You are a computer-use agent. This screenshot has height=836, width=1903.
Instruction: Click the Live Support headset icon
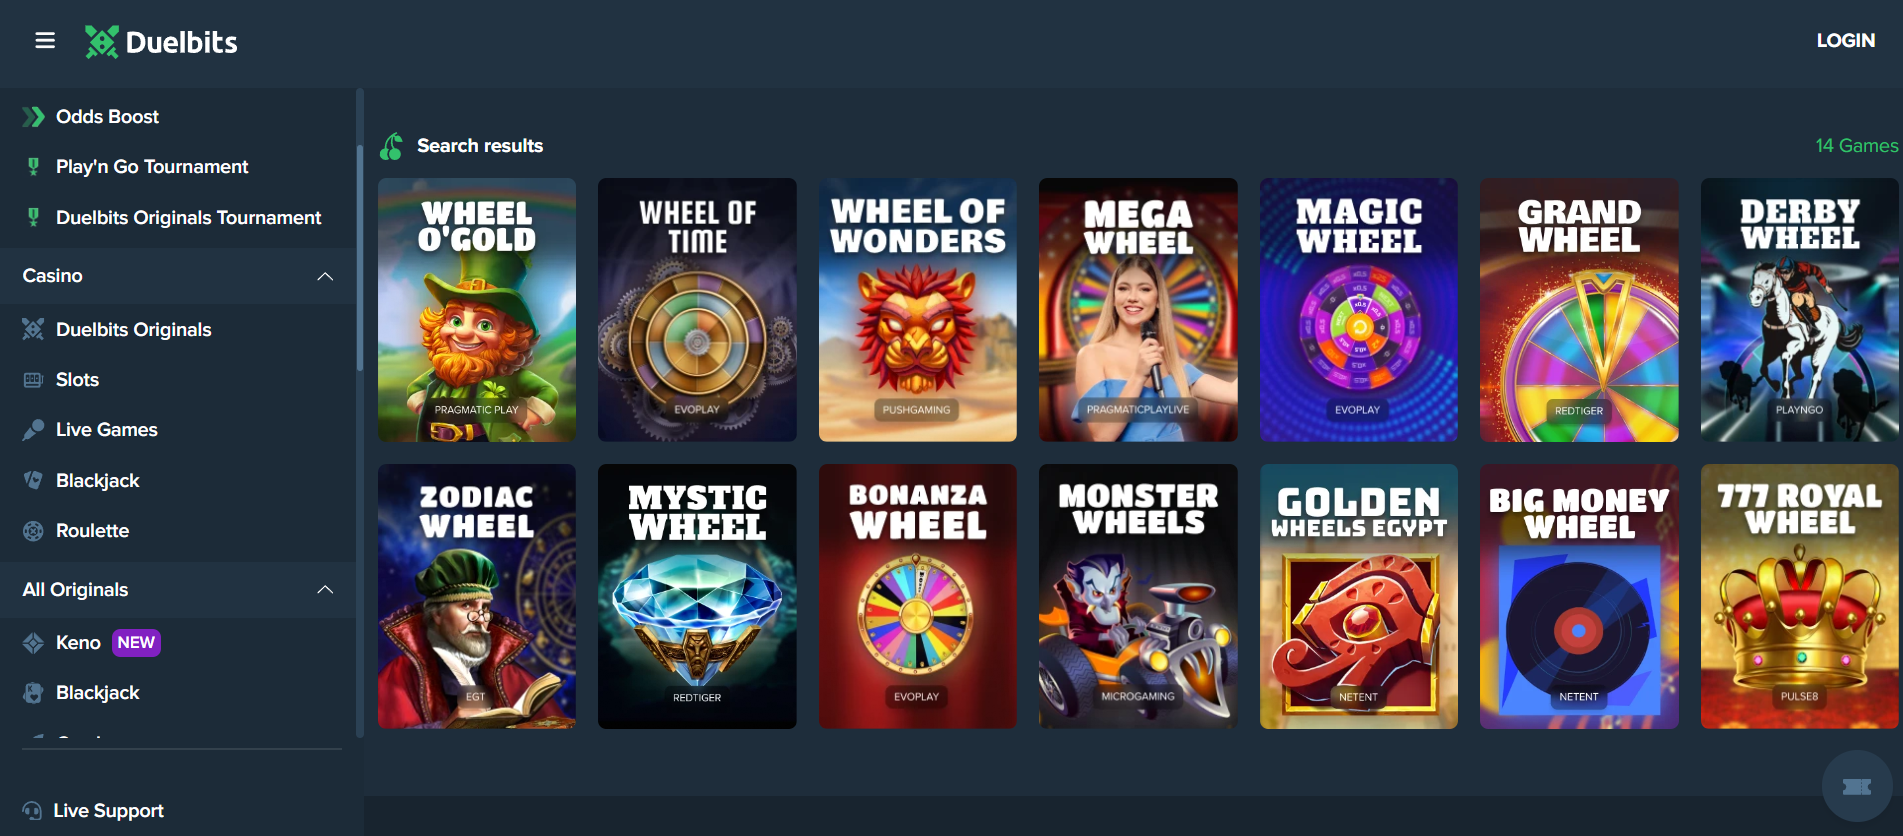coord(32,811)
